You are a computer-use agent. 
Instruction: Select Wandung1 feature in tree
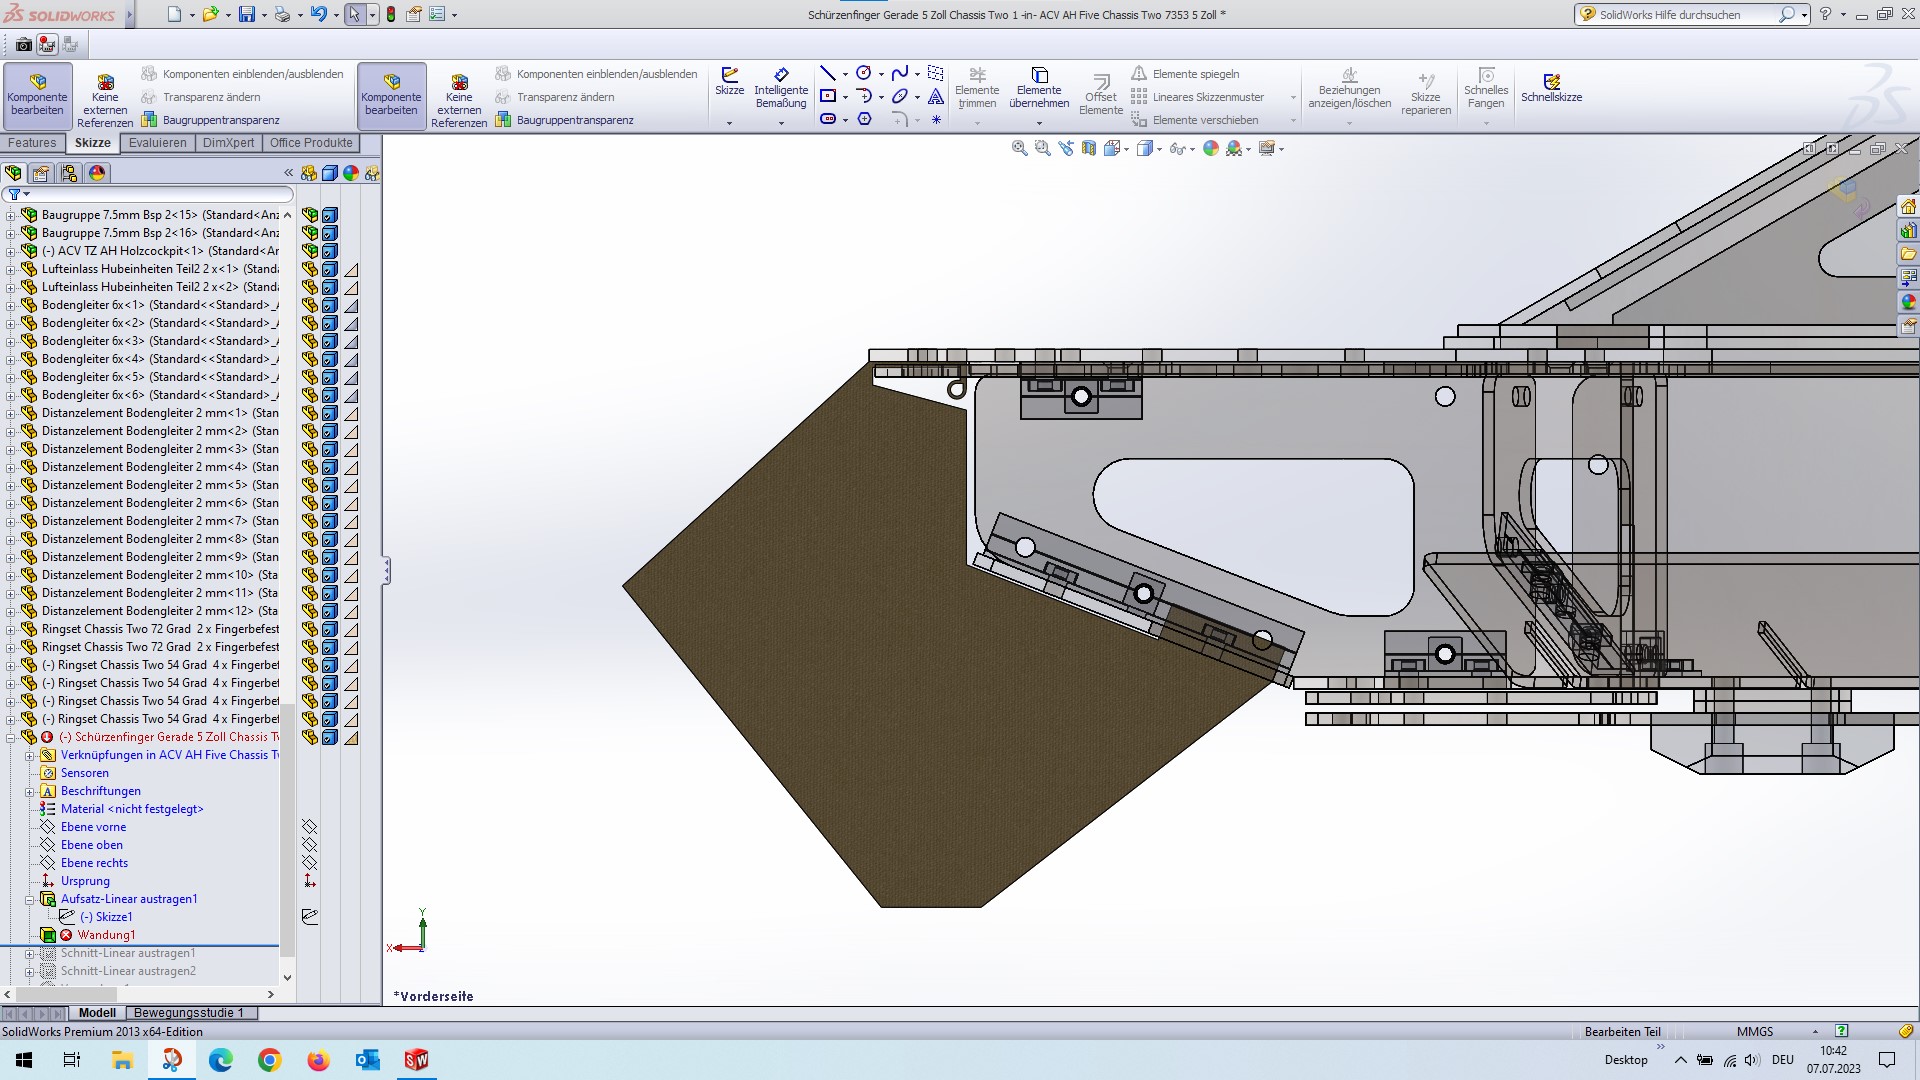[106, 935]
